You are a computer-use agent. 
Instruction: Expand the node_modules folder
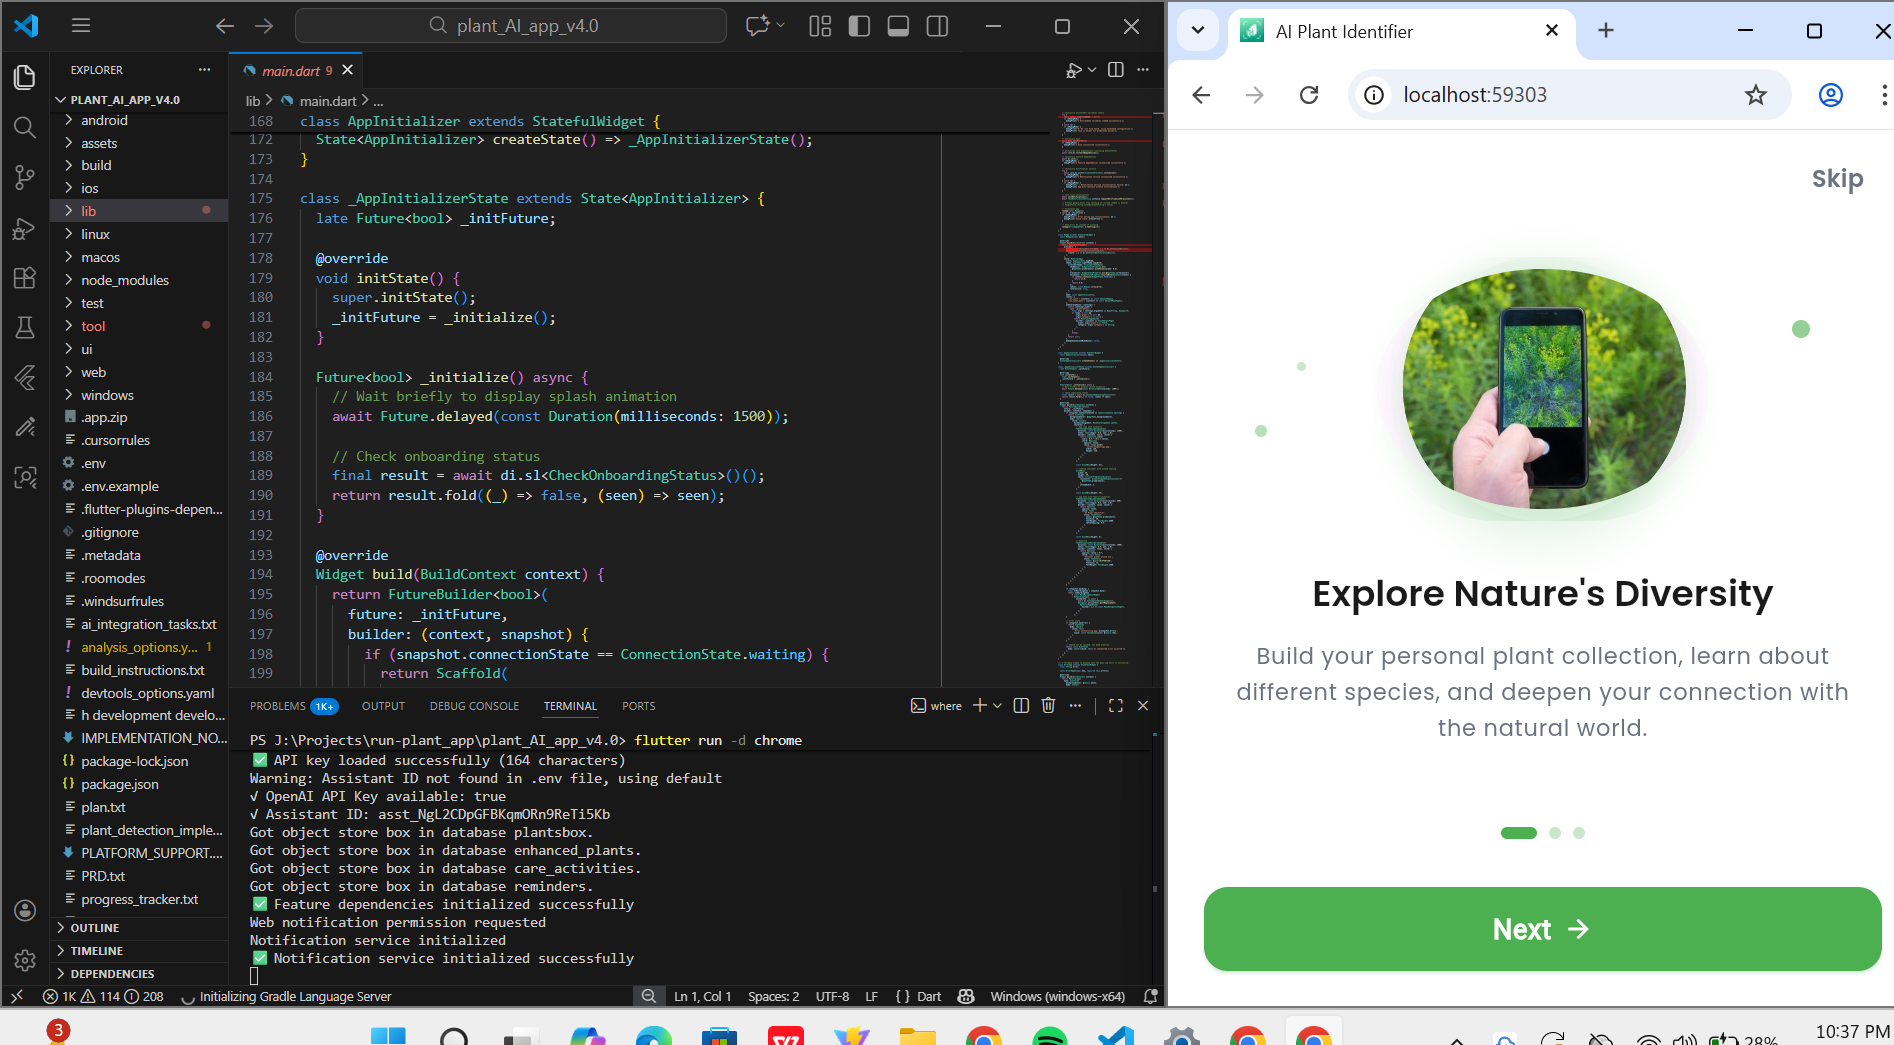coord(125,280)
